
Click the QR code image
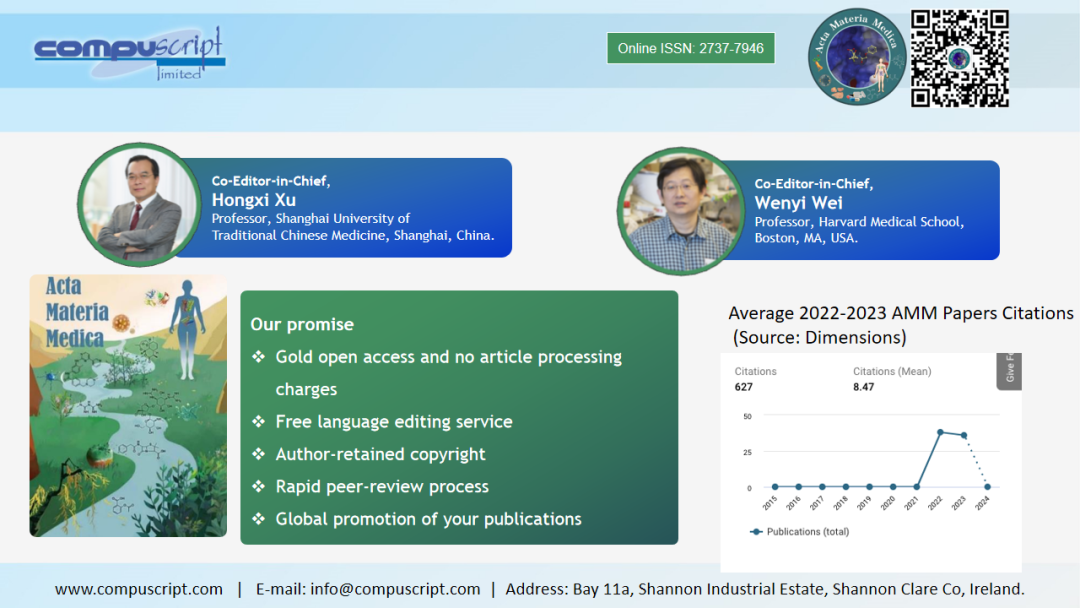(959, 58)
